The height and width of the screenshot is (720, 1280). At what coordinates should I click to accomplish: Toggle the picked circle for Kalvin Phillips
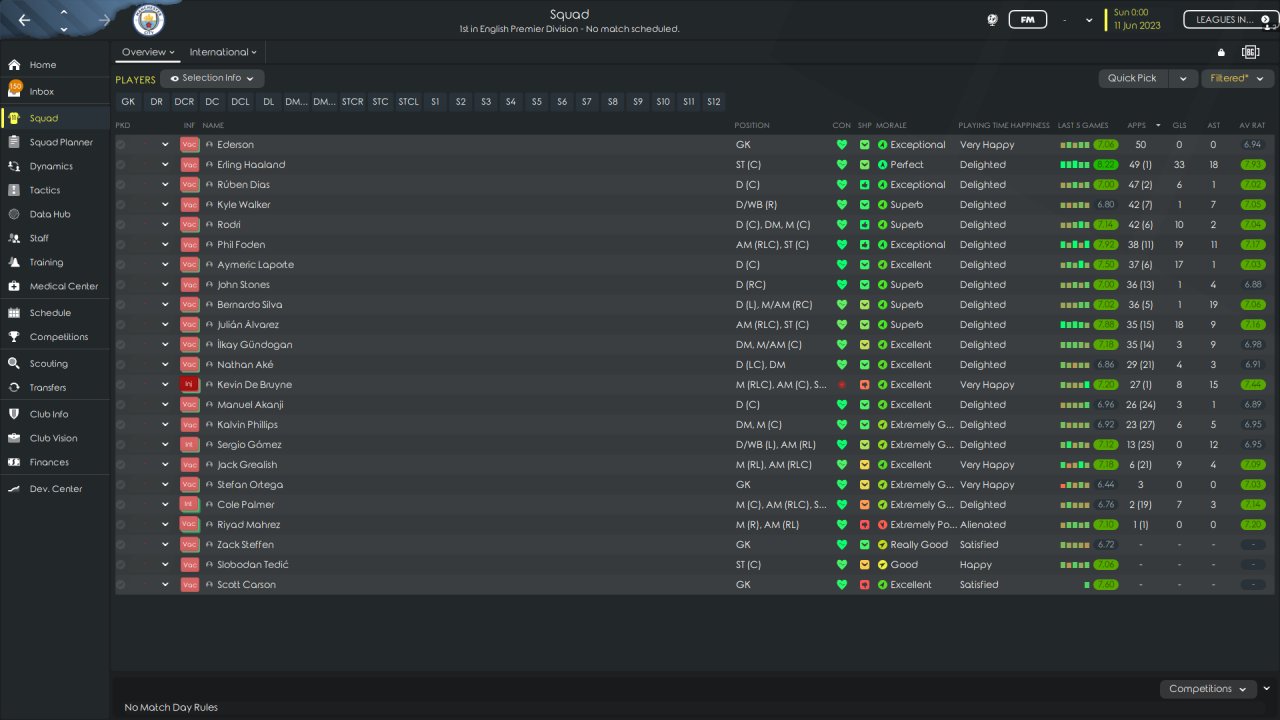[x=121, y=425]
